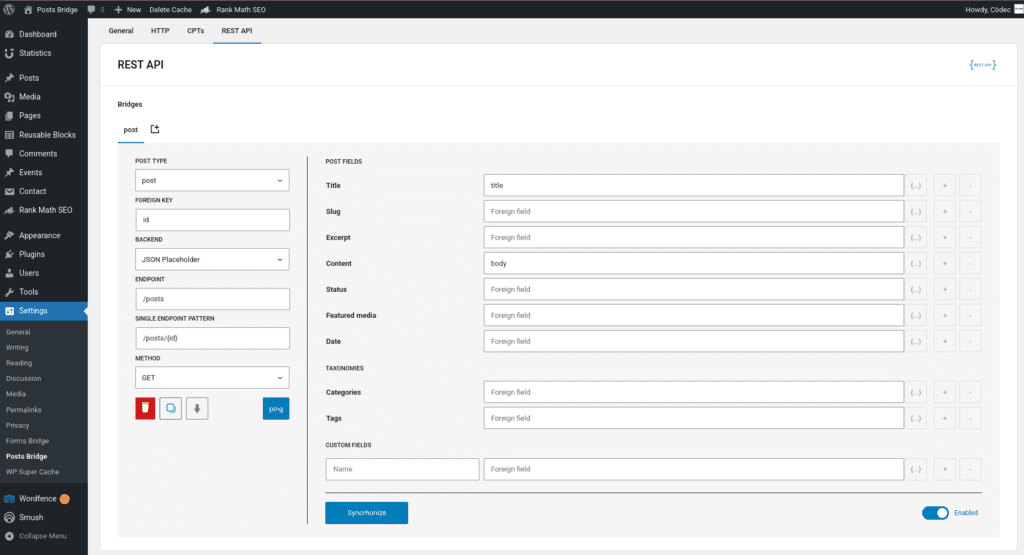Click the add new bridge icon
1024x555 pixels.
coord(155,130)
